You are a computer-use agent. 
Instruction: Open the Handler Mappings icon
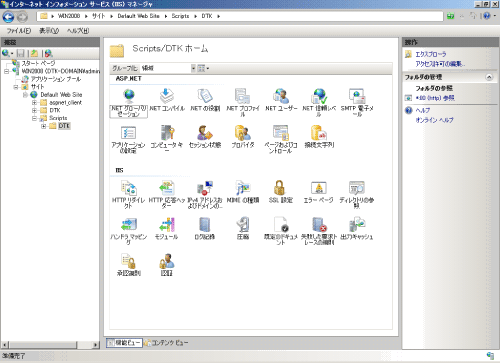pos(128,231)
